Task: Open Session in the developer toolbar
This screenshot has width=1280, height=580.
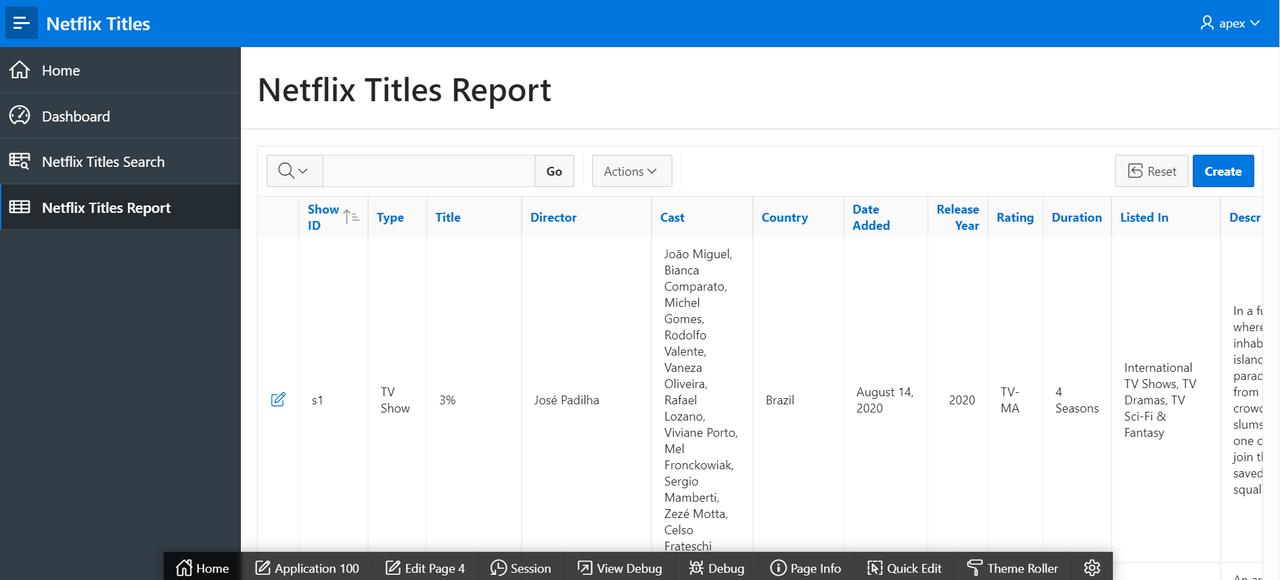Action: [x=520, y=568]
